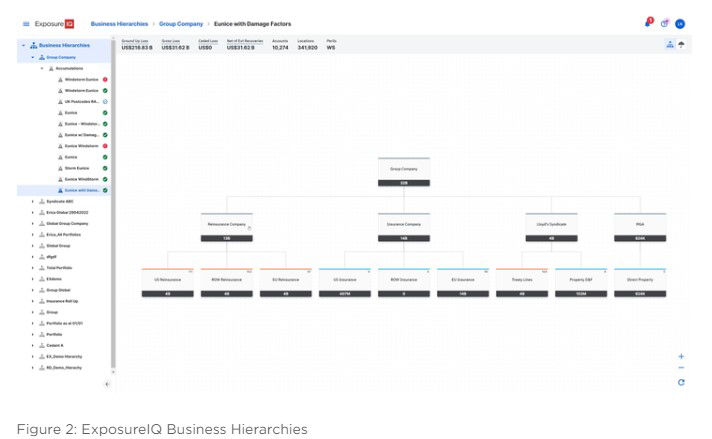Screen dimensions: 712x439
Task: Reset the diagram view with refresh icon
Action: click(x=681, y=382)
